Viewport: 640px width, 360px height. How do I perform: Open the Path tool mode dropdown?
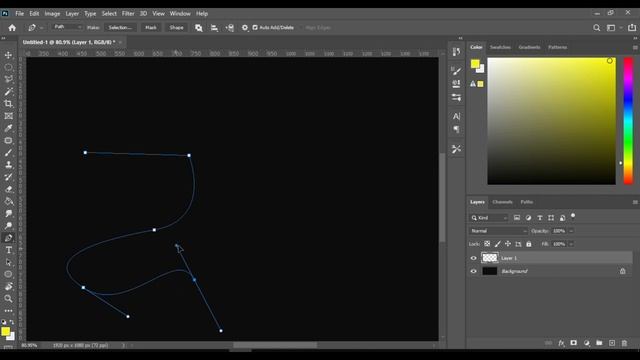click(67, 27)
